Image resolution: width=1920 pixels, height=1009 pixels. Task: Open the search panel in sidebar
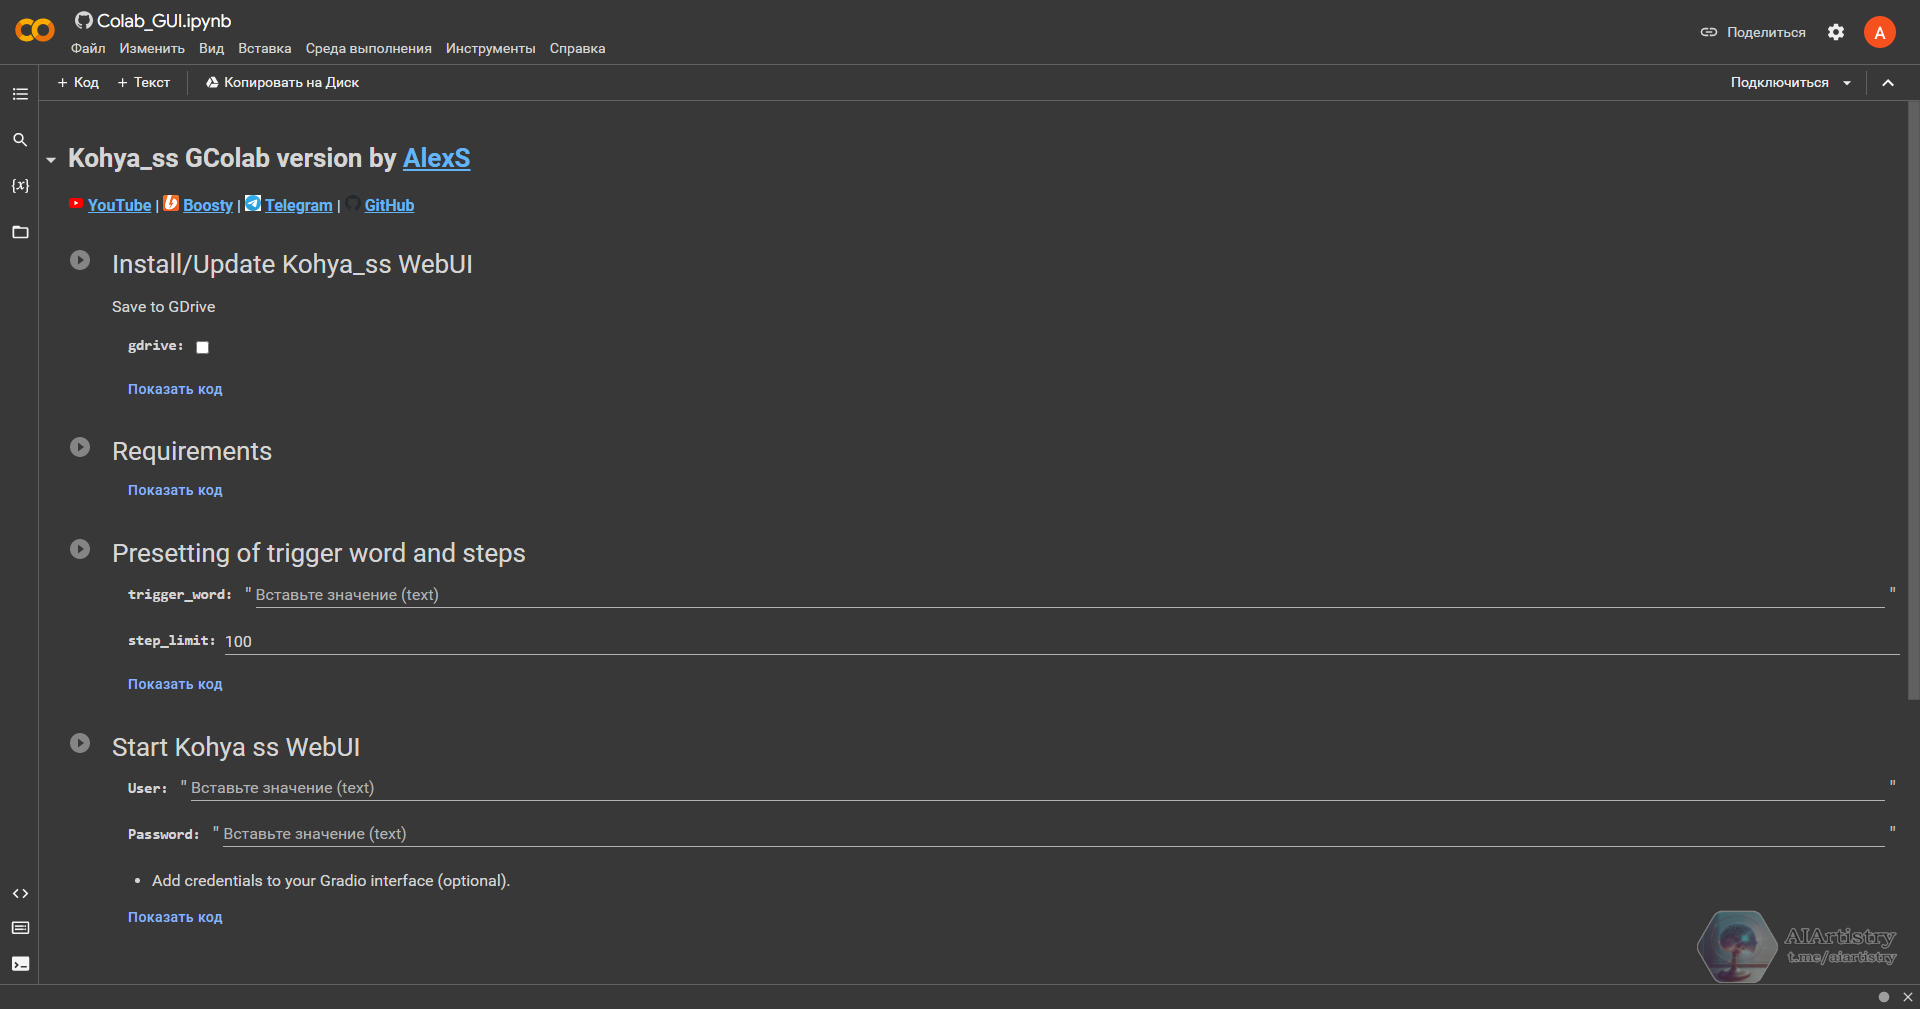(x=20, y=140)
